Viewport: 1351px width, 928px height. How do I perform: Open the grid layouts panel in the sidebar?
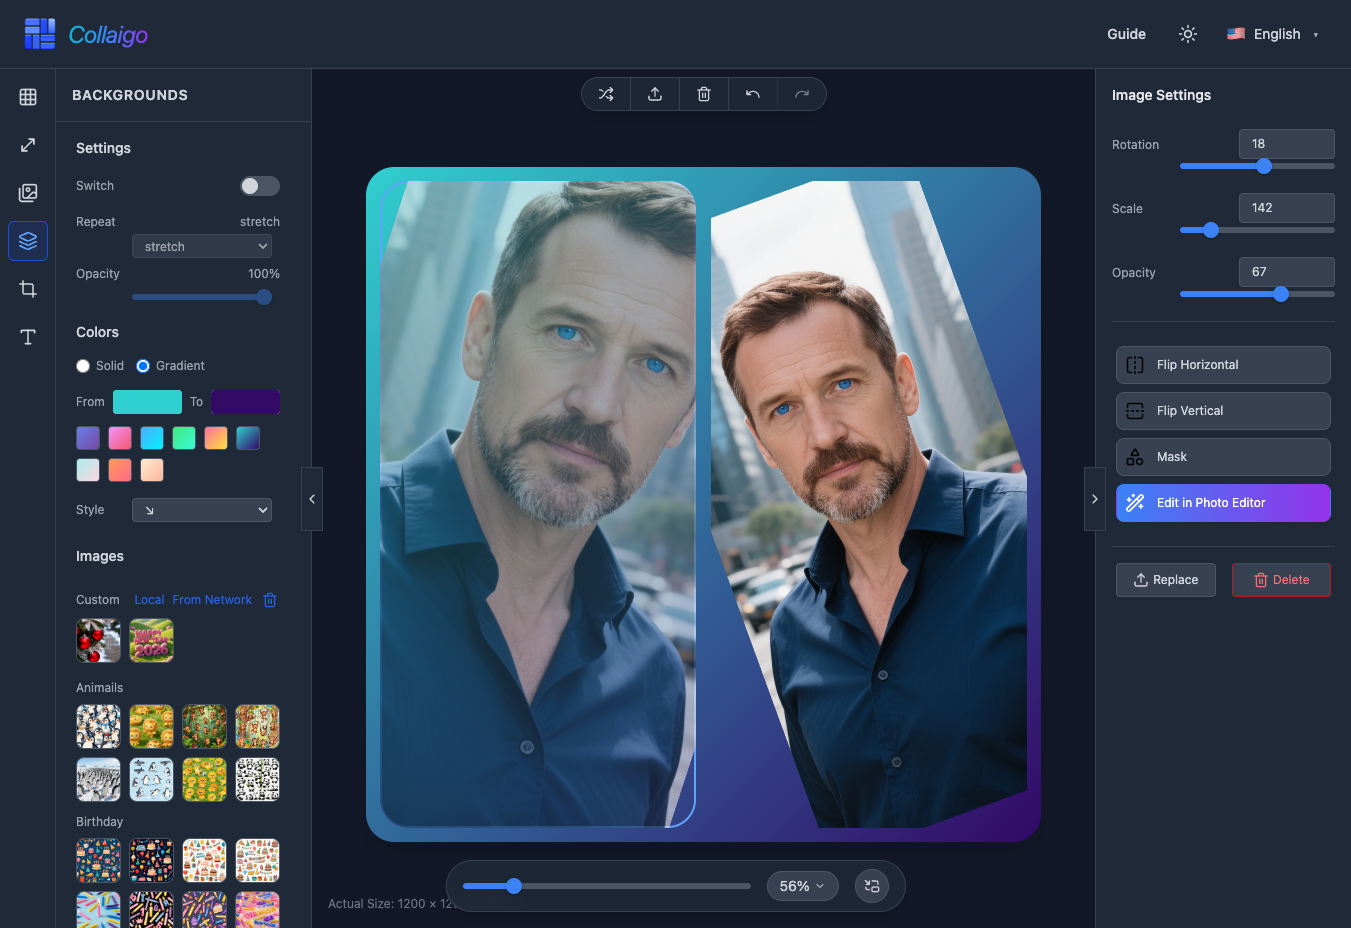coord(28,97)
